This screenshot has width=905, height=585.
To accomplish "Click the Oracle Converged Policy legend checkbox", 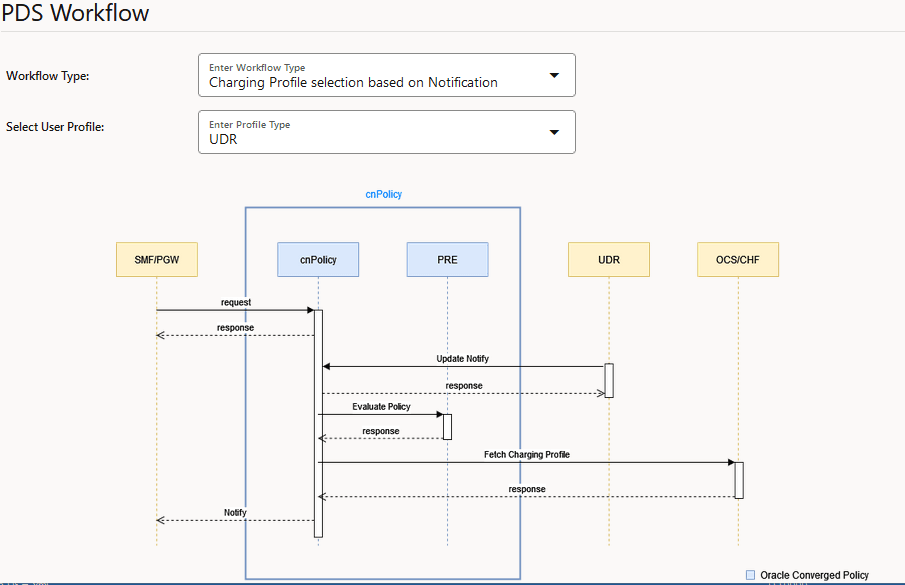I will click(751, 575).
